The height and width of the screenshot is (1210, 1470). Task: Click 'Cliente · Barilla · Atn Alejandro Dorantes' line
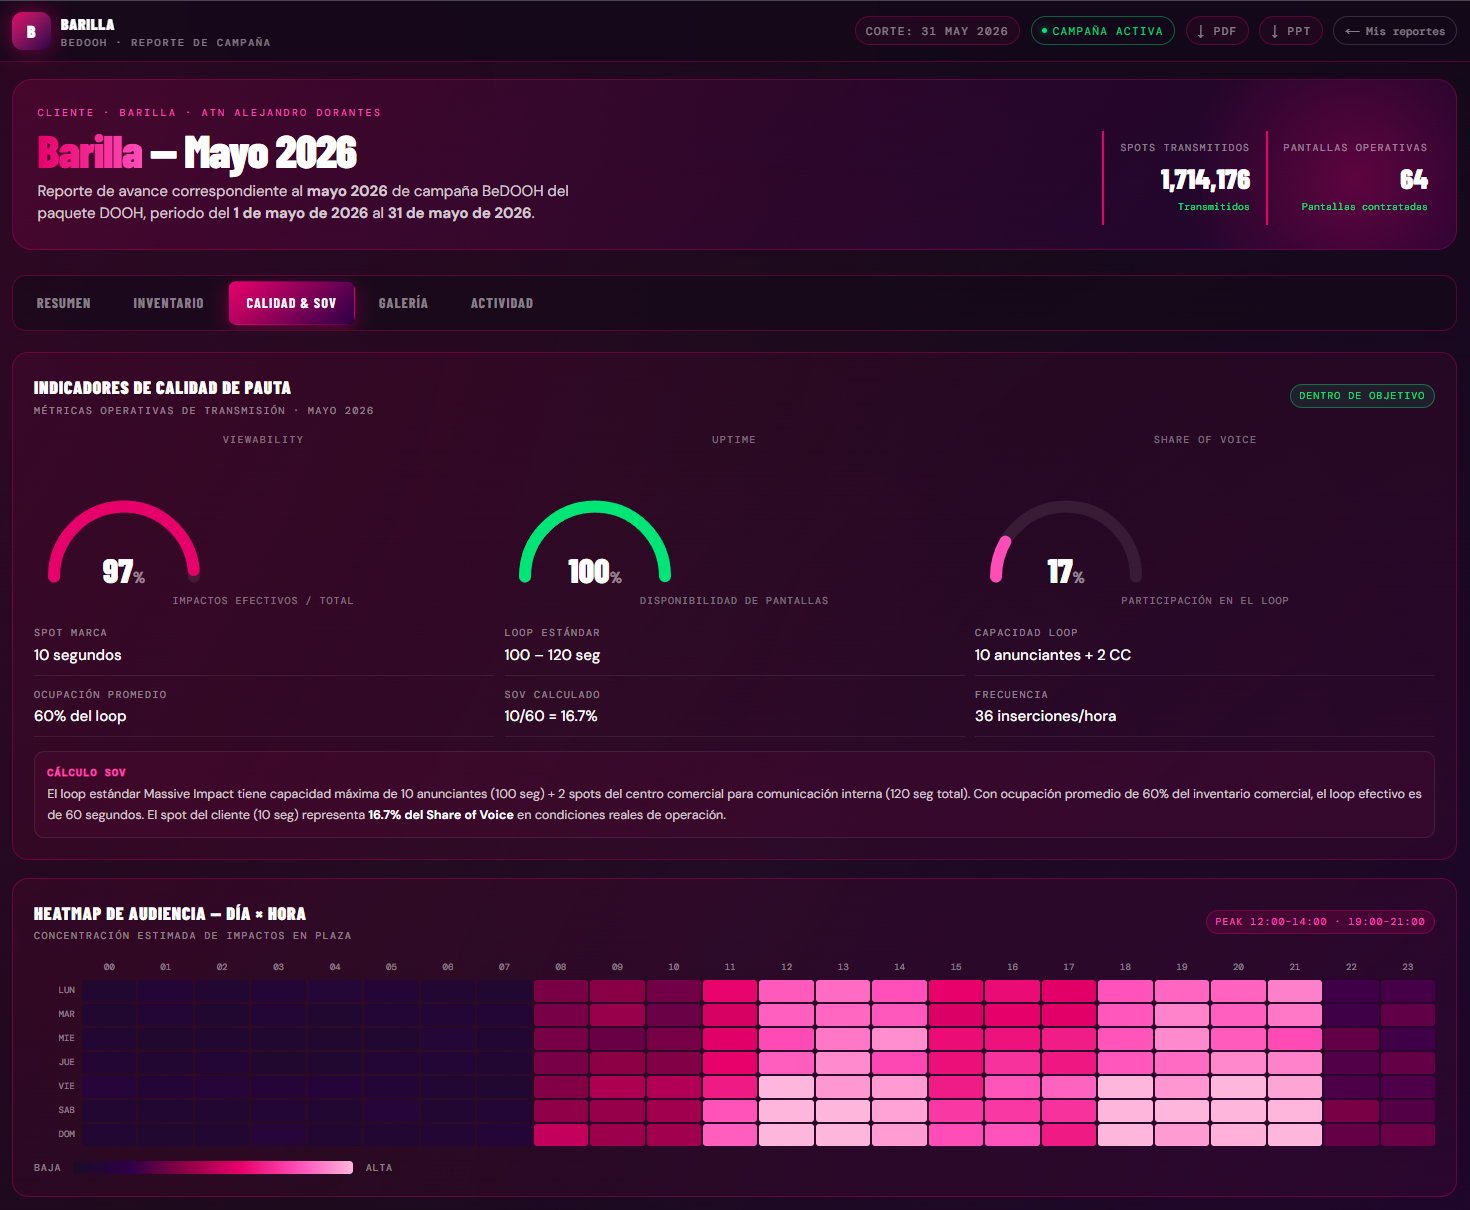209,113
